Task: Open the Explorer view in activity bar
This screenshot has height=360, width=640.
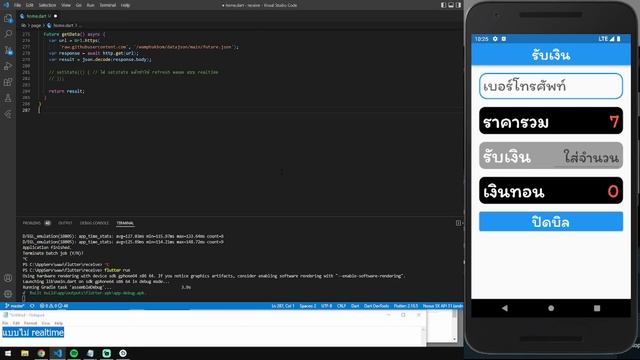Action: [8, 18]
